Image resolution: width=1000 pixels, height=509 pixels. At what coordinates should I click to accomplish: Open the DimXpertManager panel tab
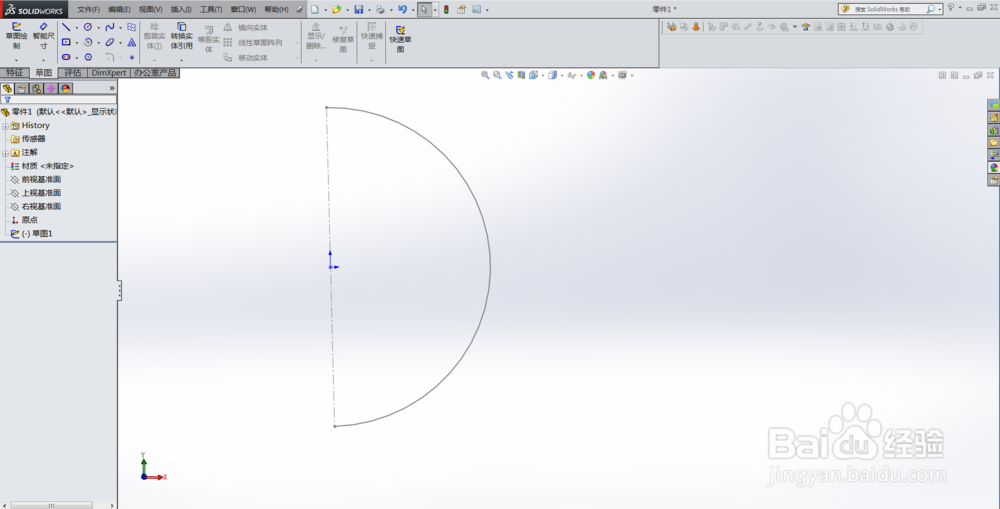51,88
